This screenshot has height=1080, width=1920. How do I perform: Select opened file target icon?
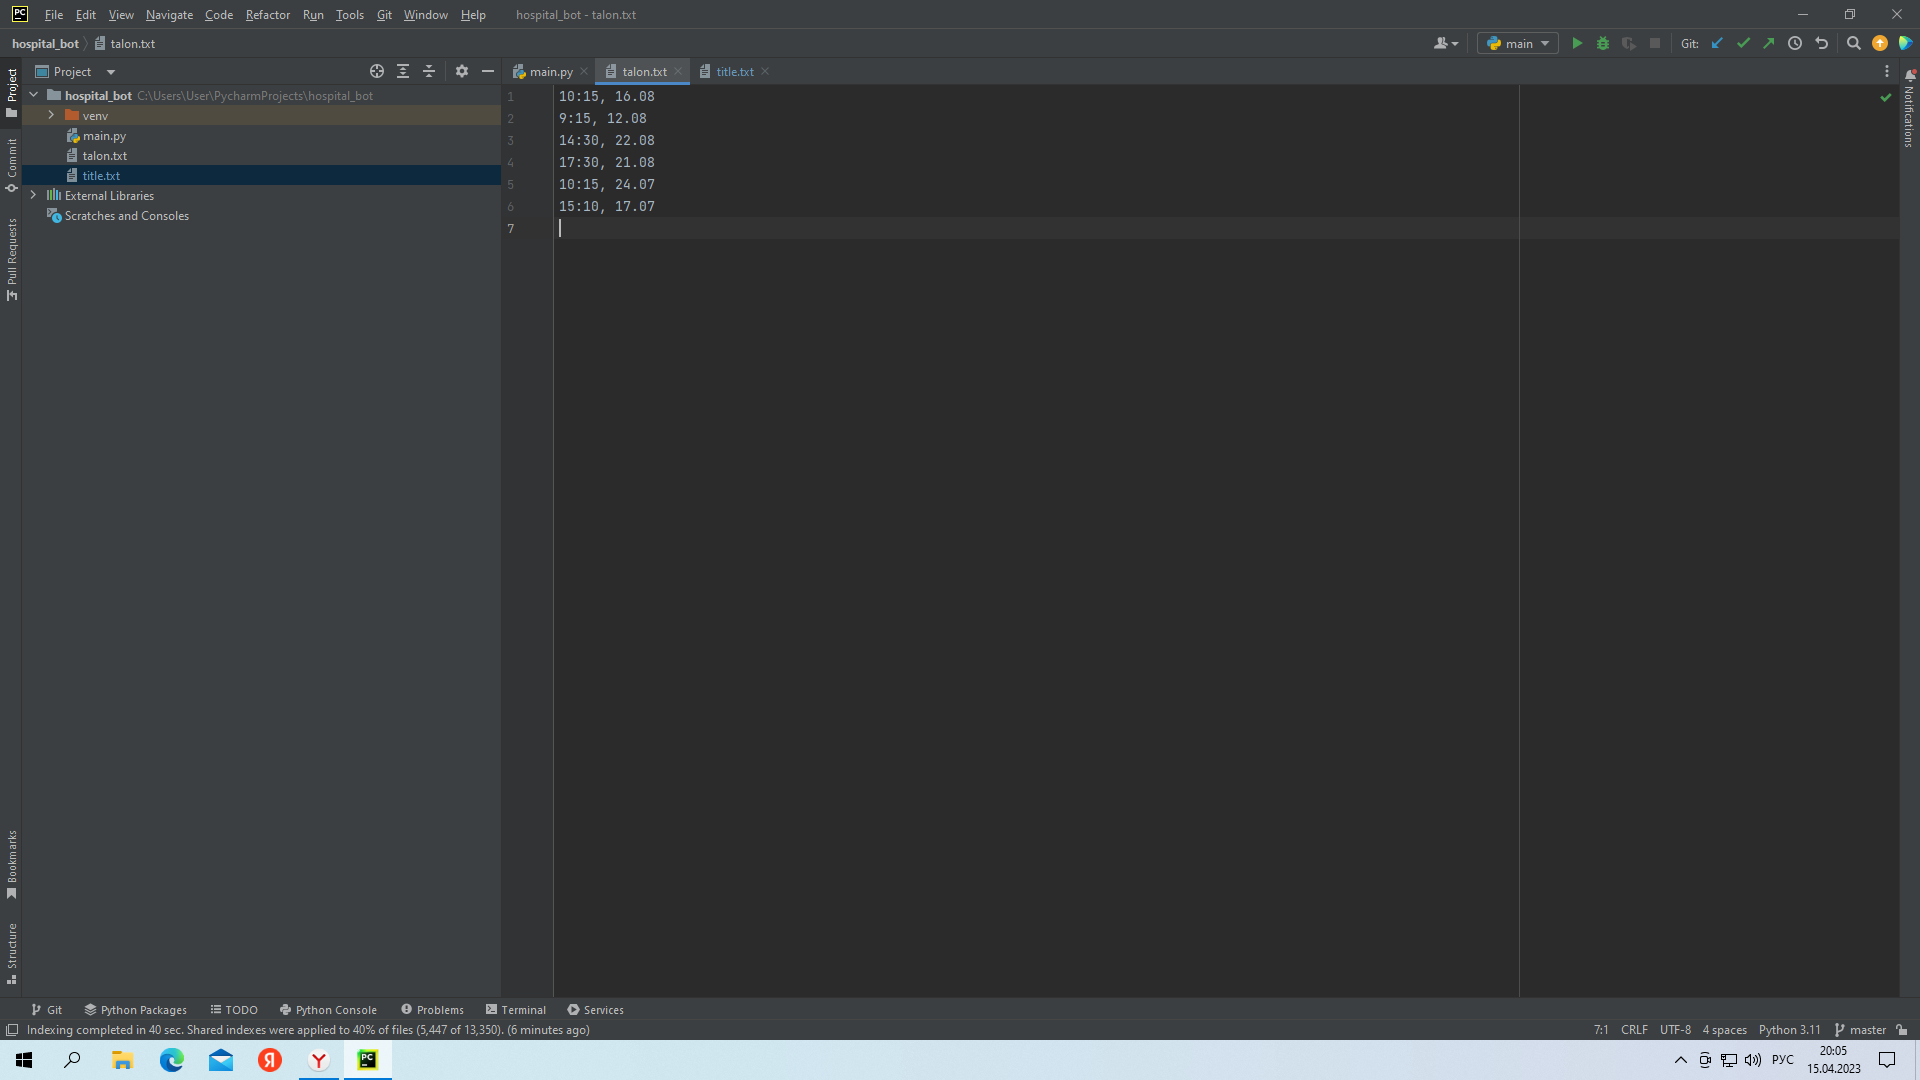pos(377,71)
